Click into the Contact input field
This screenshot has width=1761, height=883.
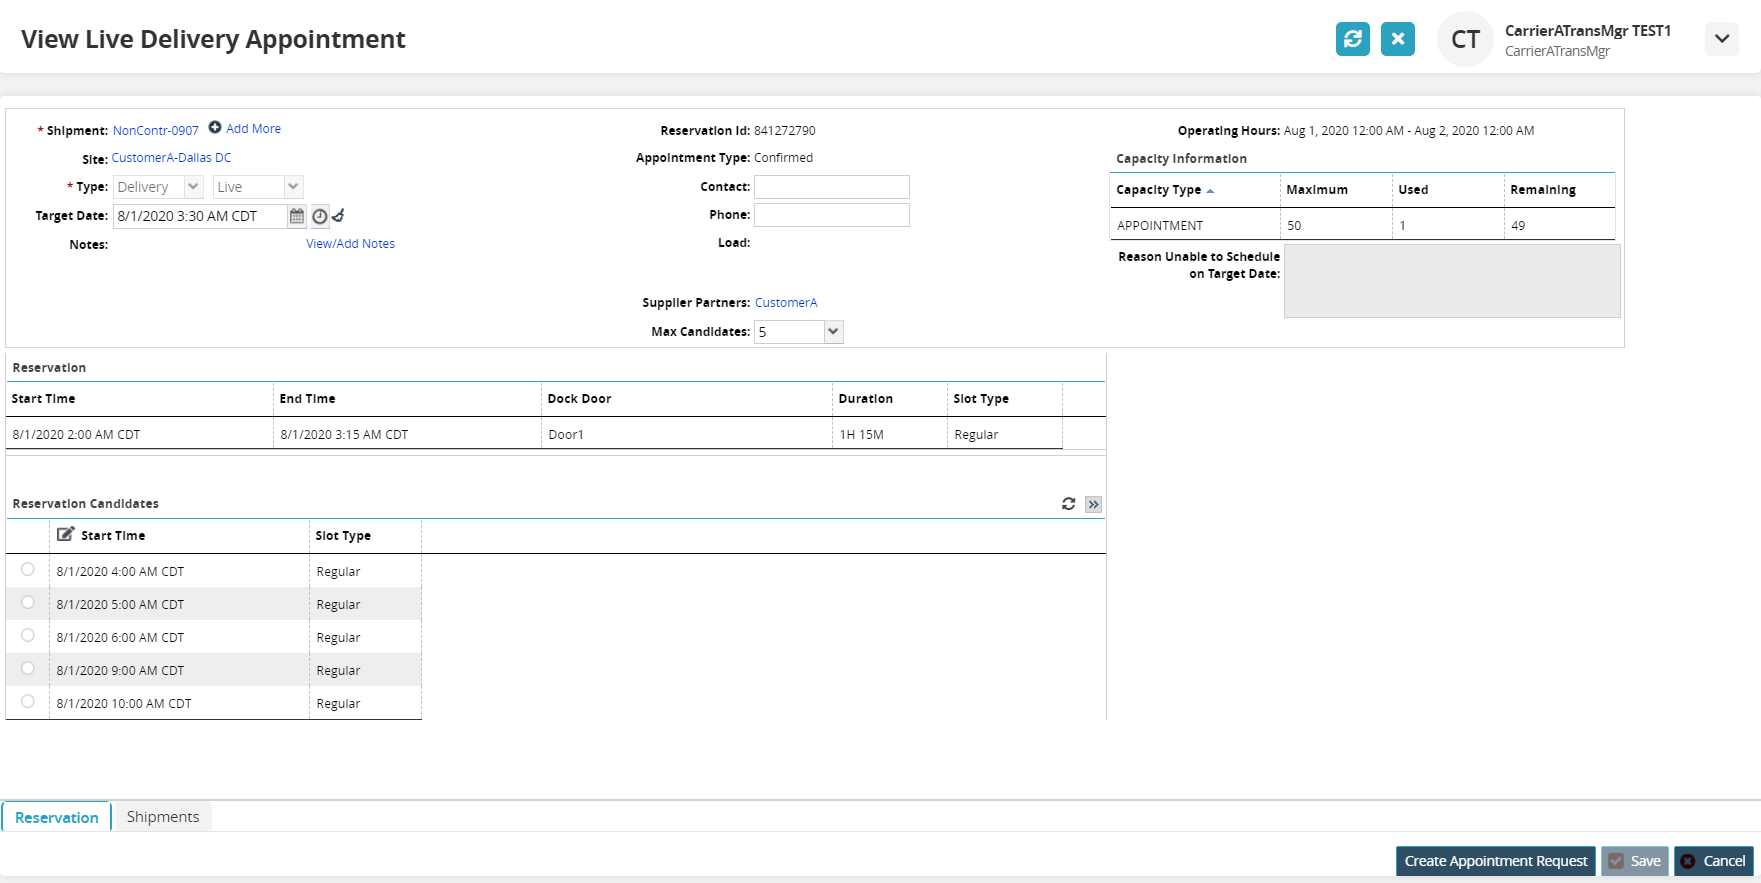click(831, 187)
